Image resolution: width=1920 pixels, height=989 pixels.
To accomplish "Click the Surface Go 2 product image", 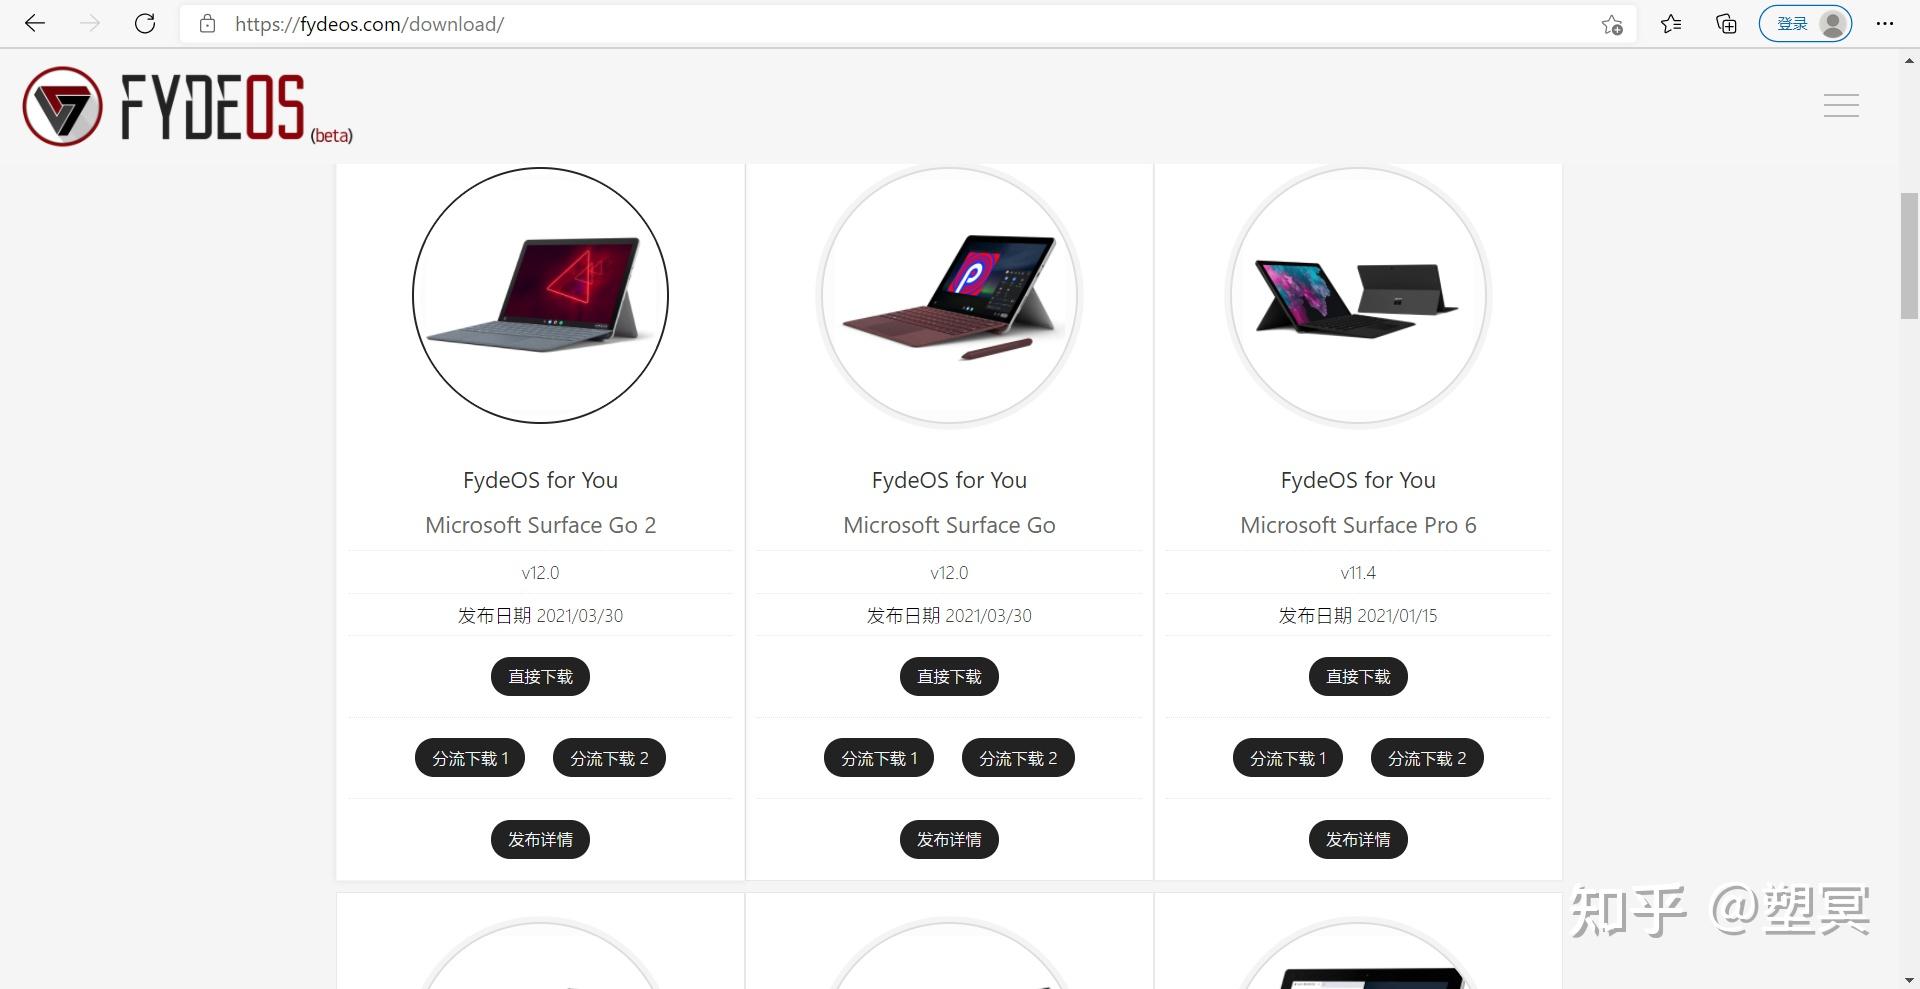I will click(540, 296).
